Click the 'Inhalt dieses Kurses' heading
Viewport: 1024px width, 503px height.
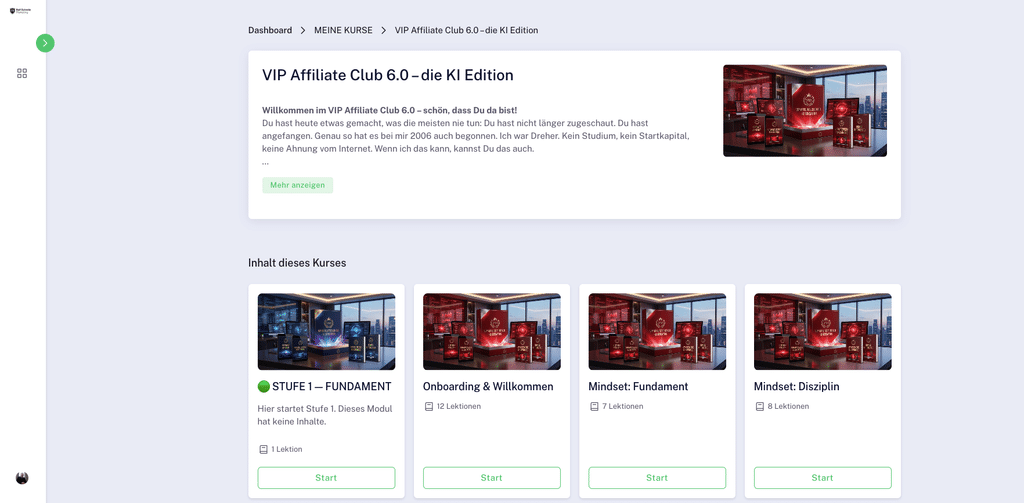pos(297,263)
